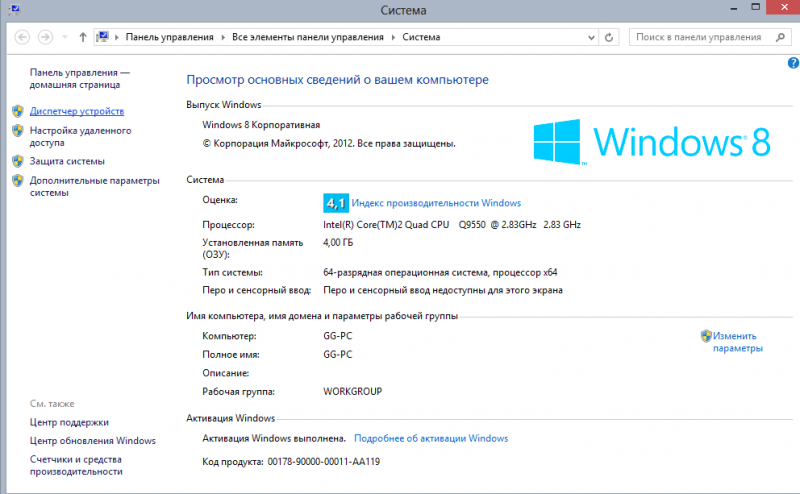Click the heading Просмотр основных сведений о вашем компьютере

[337, 80]
